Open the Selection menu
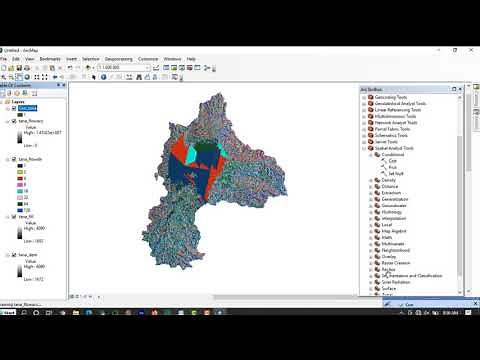Screen dimensions: 480x360 point(91,59)
